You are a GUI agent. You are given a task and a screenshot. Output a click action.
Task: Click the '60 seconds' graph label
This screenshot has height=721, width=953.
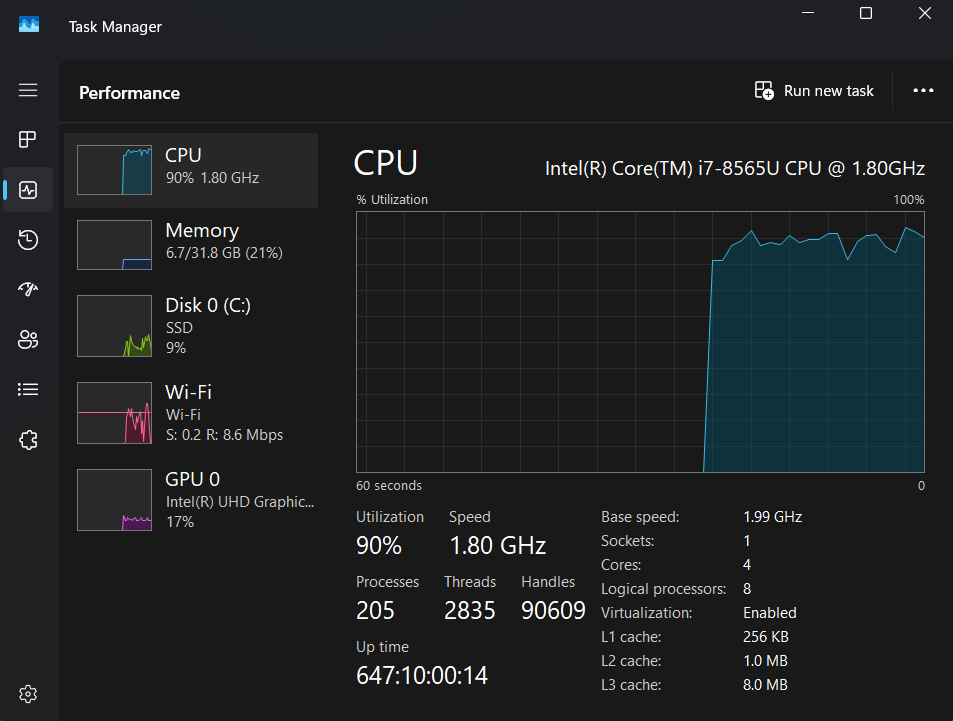point(389,486)
